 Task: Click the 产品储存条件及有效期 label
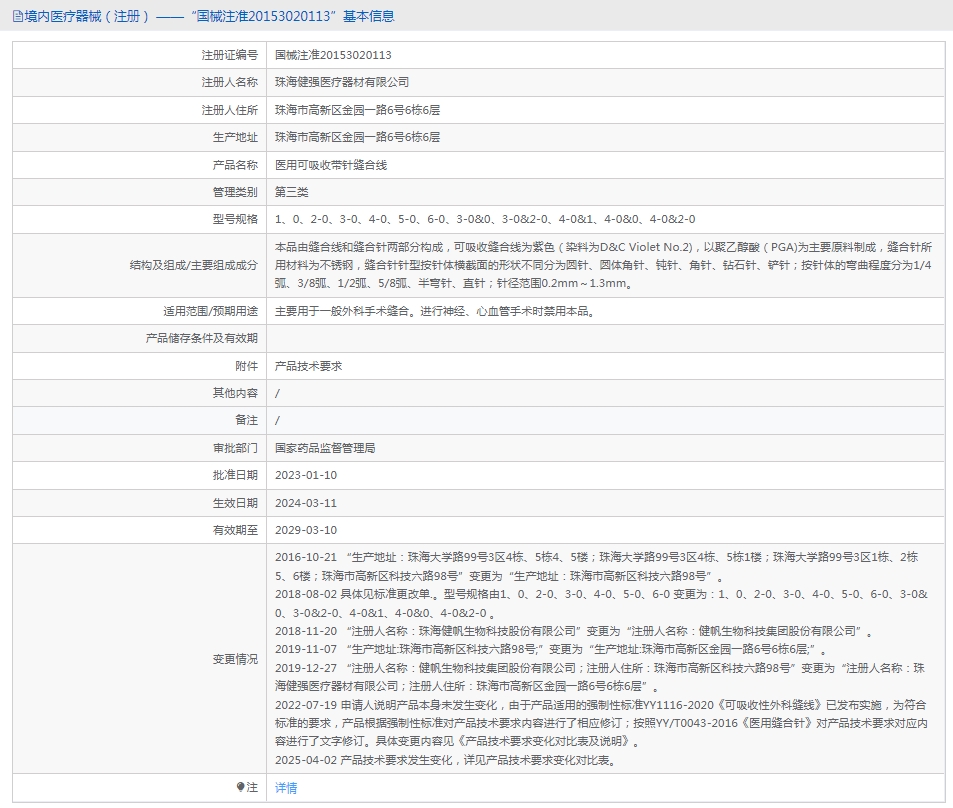tap(202, 339)
